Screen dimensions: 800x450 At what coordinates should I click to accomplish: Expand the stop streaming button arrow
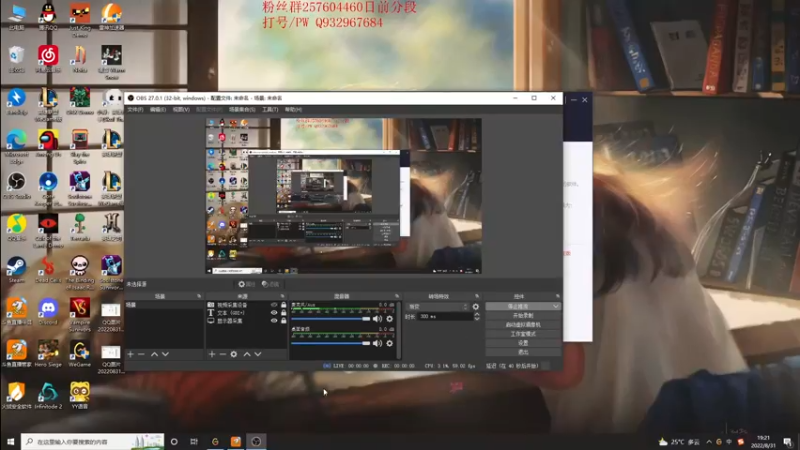[556, 306]
